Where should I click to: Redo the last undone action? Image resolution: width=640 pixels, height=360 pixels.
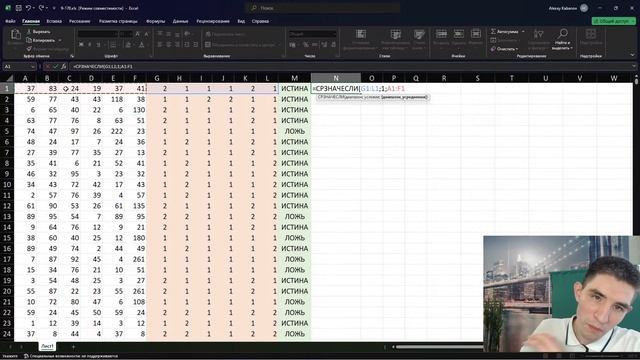[41, 8]
